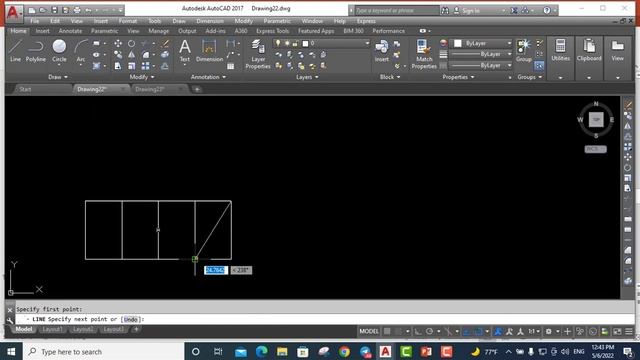Click the Group icon
Image resolution: width=640 pixels, height=360 pixels.
pyautogui.click(x=523, y=51)
